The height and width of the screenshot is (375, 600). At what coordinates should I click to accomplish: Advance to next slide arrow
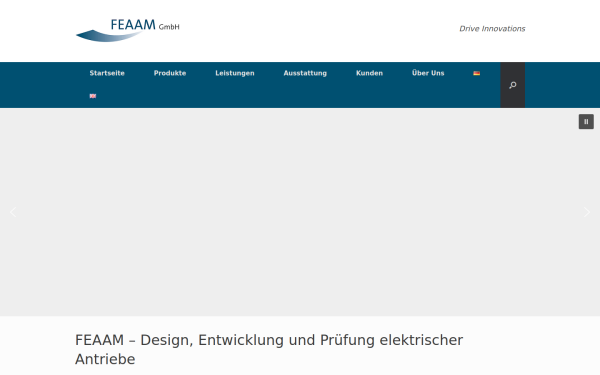[x=587, y=212]
